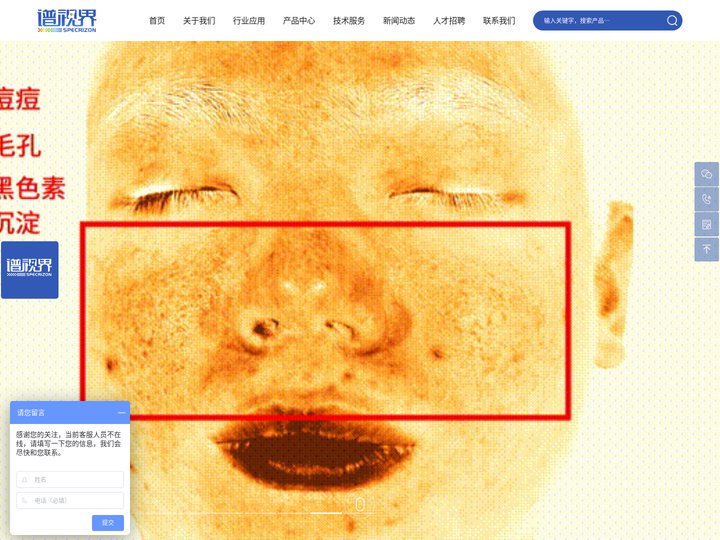Open the 关于我们 menu item
The height and width of the screenshot is (540, 720).
coord(199,21)
